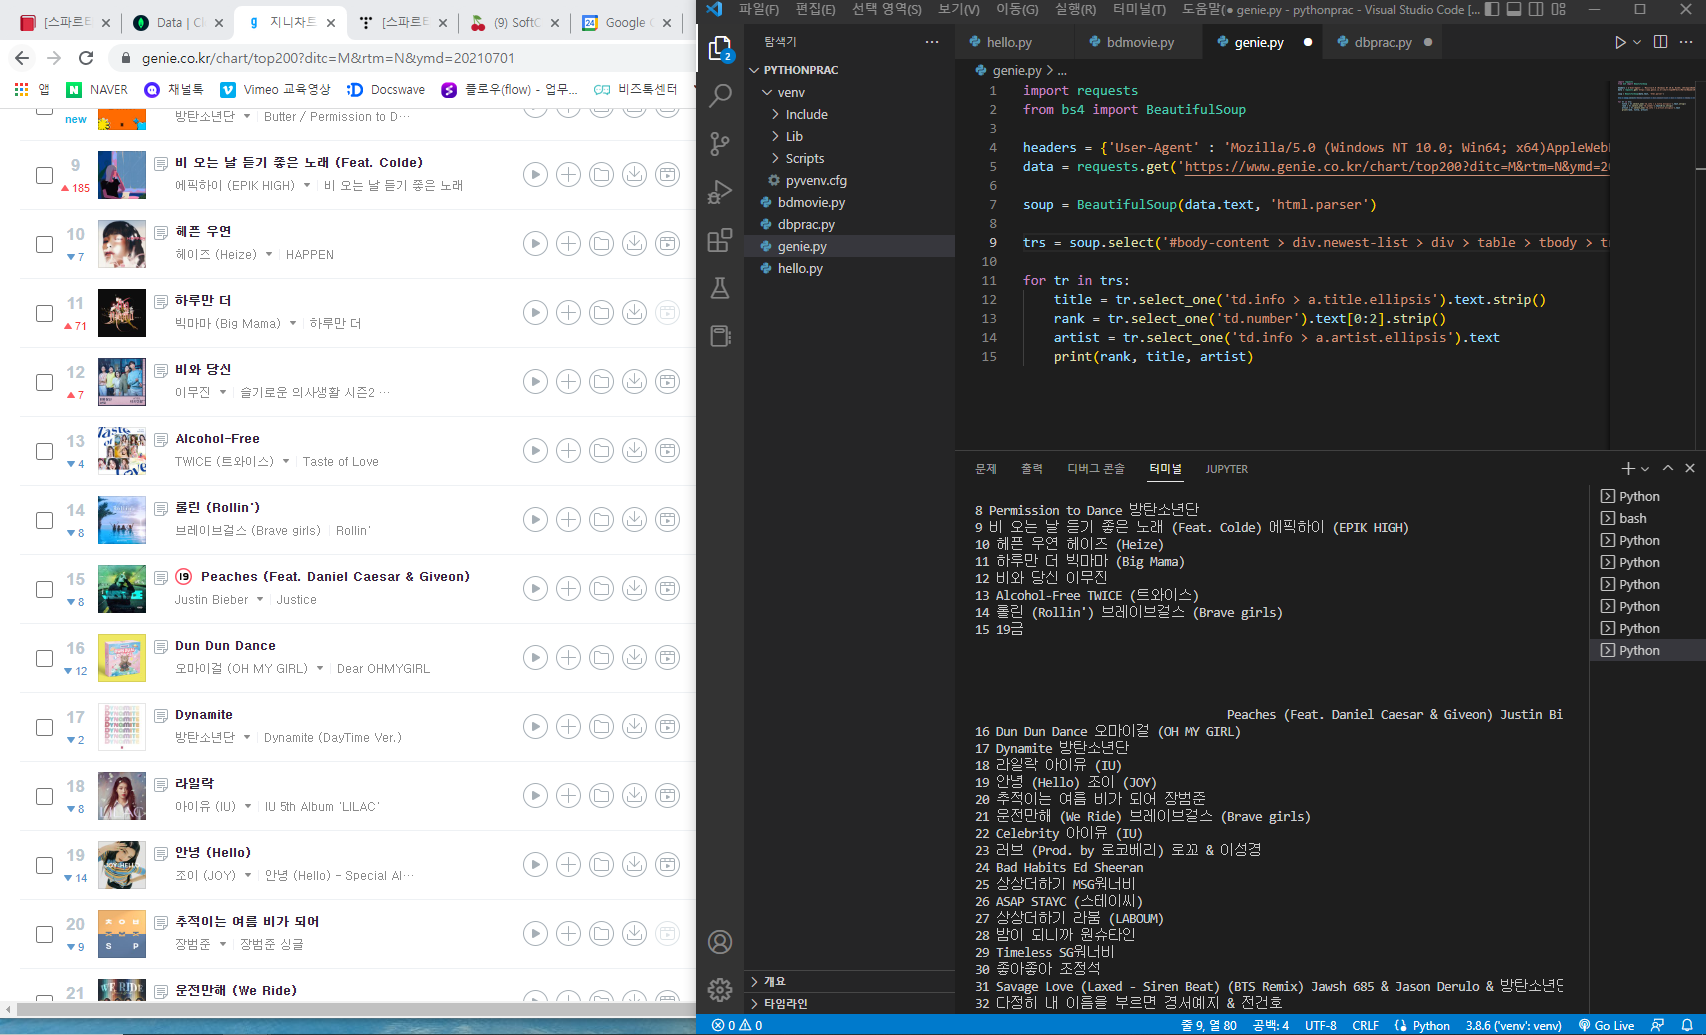This screenshot has height=1035, width=1706.
Task: Open the Source Control view in VS Code
Action: coord(720,144)
